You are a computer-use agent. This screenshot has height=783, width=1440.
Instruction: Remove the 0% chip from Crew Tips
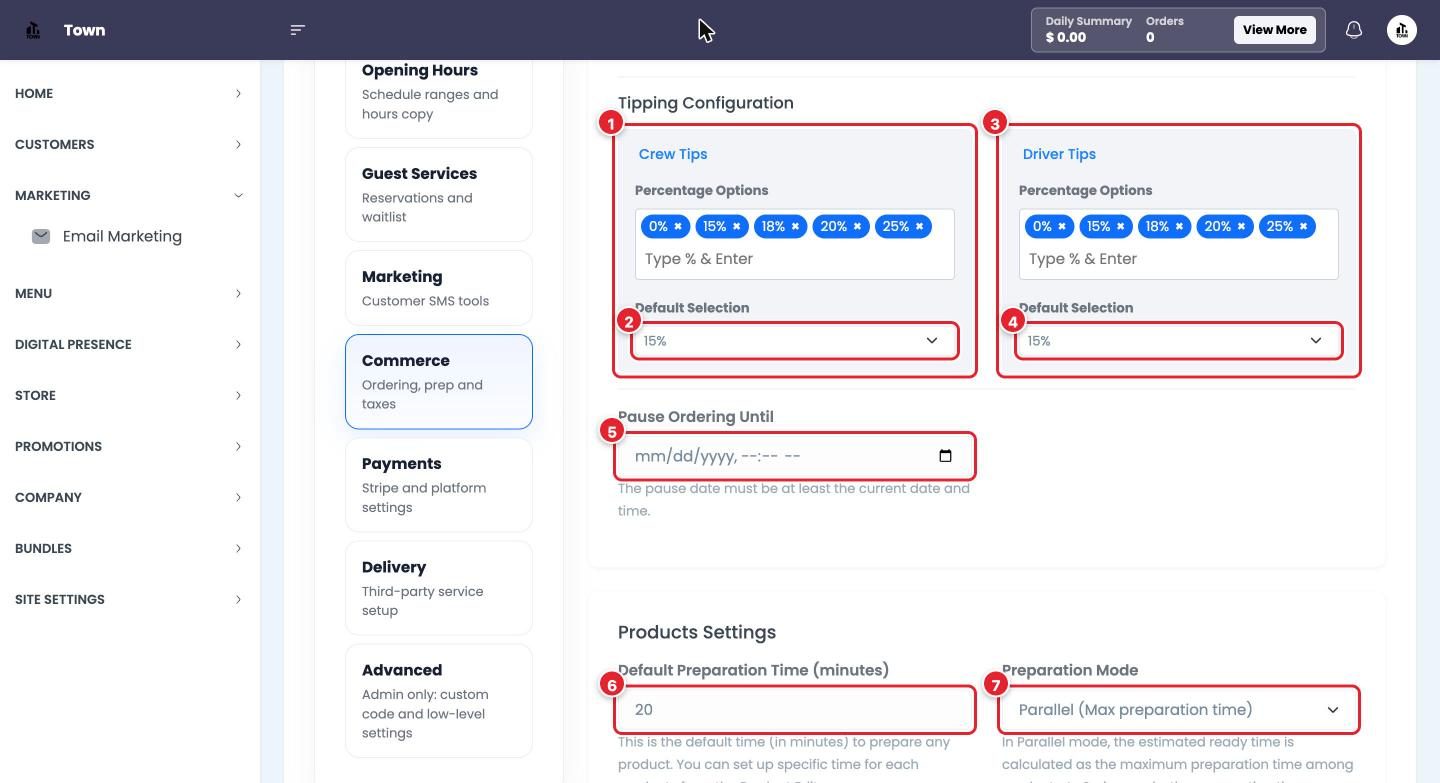(x=678, y=226)
